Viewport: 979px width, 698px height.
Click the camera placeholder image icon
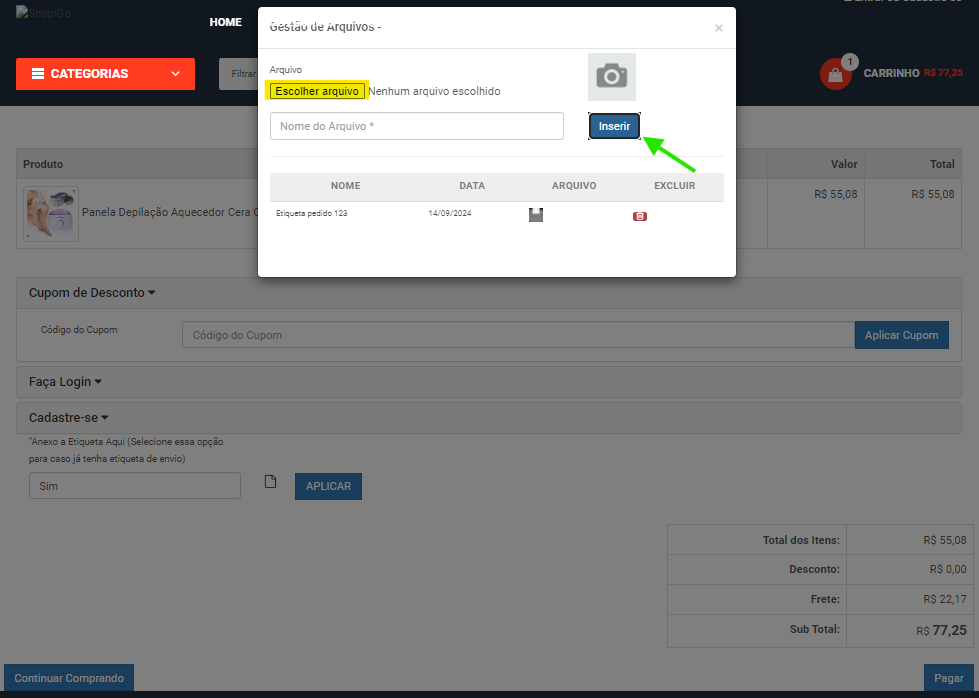611,77
